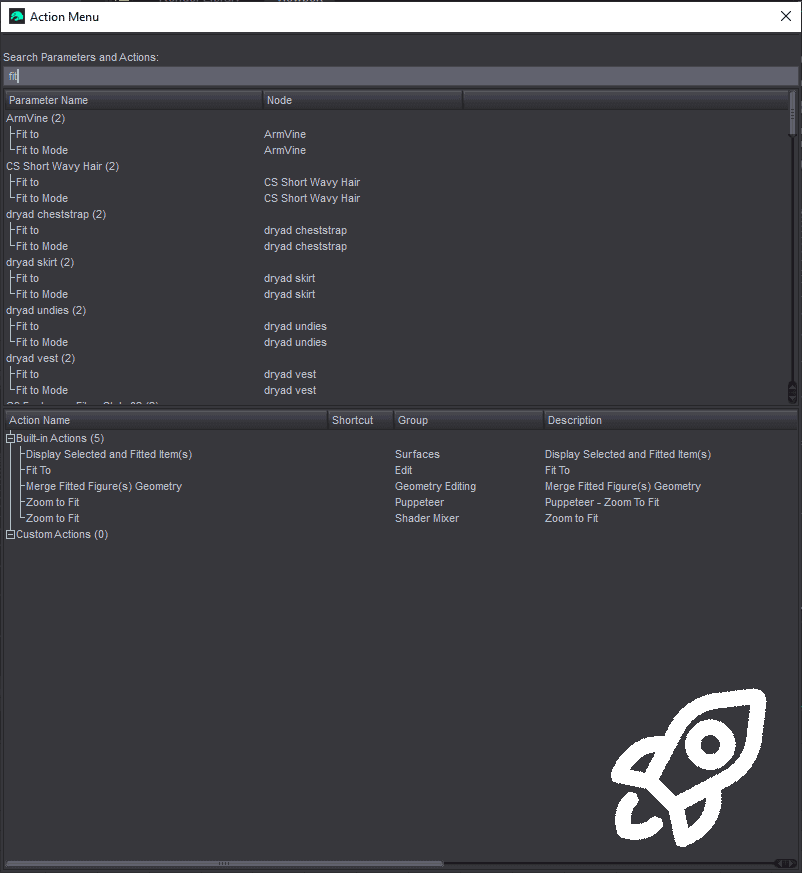
Task: Click the white rocket icon
Action: coord(689,768)
